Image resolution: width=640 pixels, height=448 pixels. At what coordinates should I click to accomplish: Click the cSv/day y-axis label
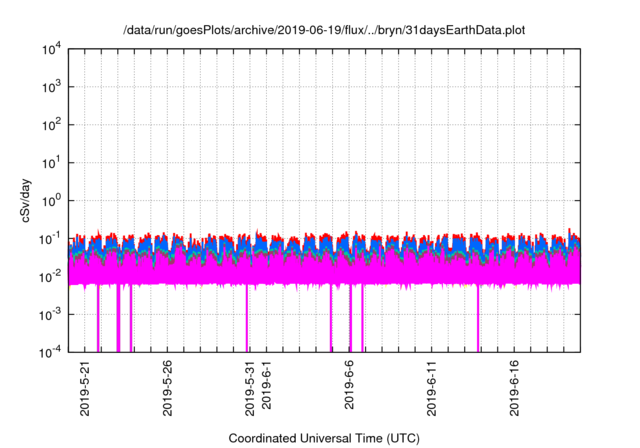coord(25,200)
